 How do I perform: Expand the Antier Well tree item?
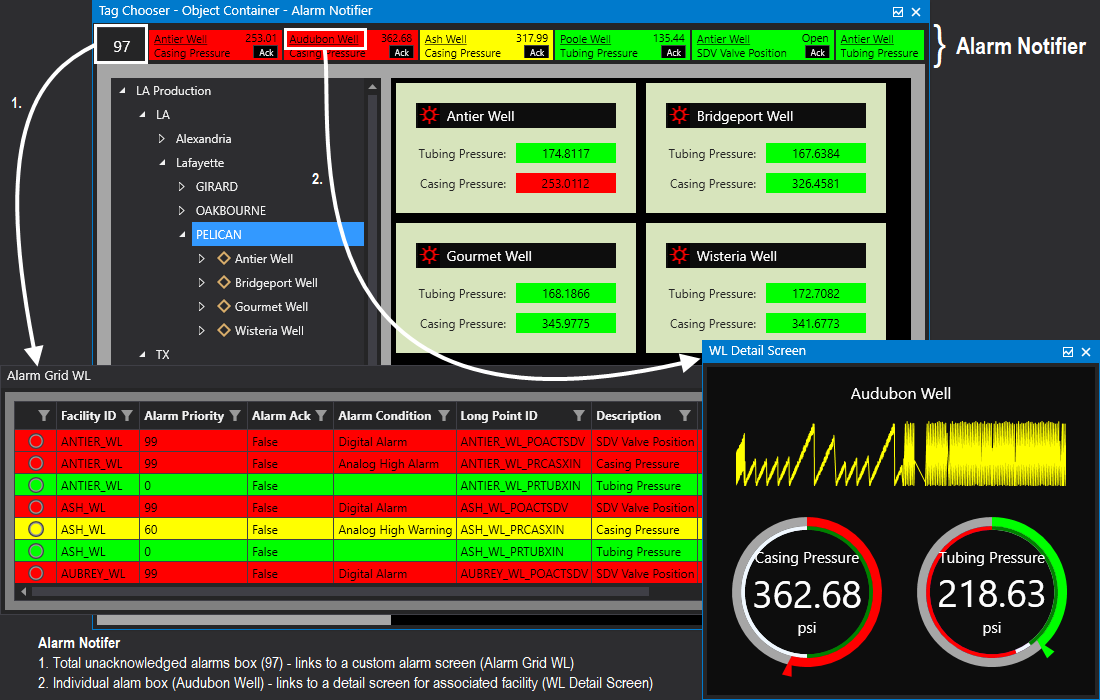[x=201, y=258]
